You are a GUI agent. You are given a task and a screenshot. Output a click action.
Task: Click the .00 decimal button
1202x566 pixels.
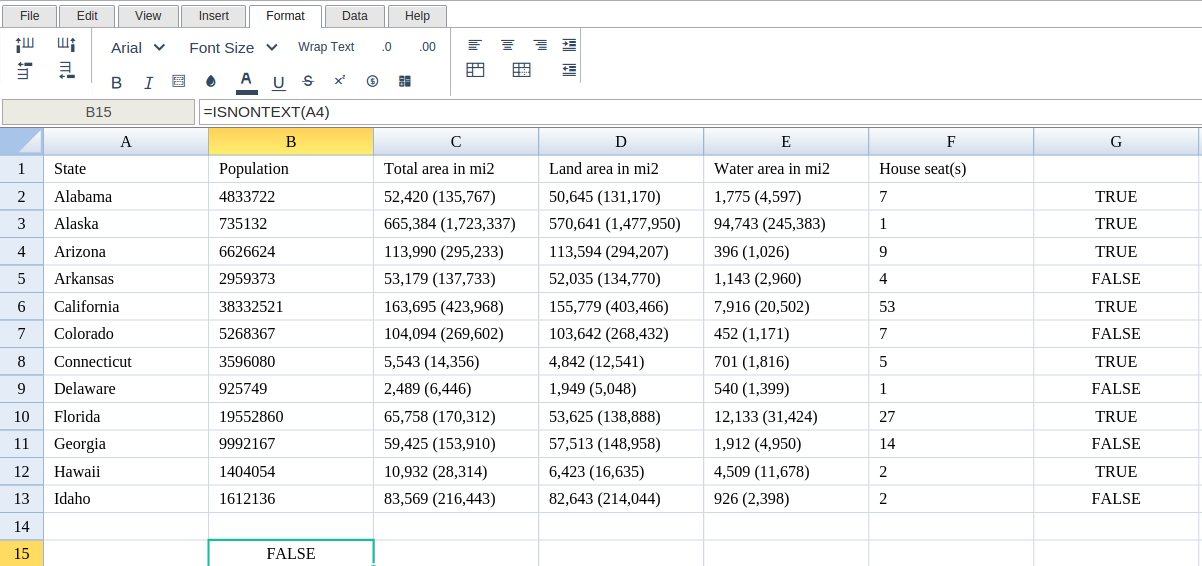pyautogui.click(x=427, y=47)
